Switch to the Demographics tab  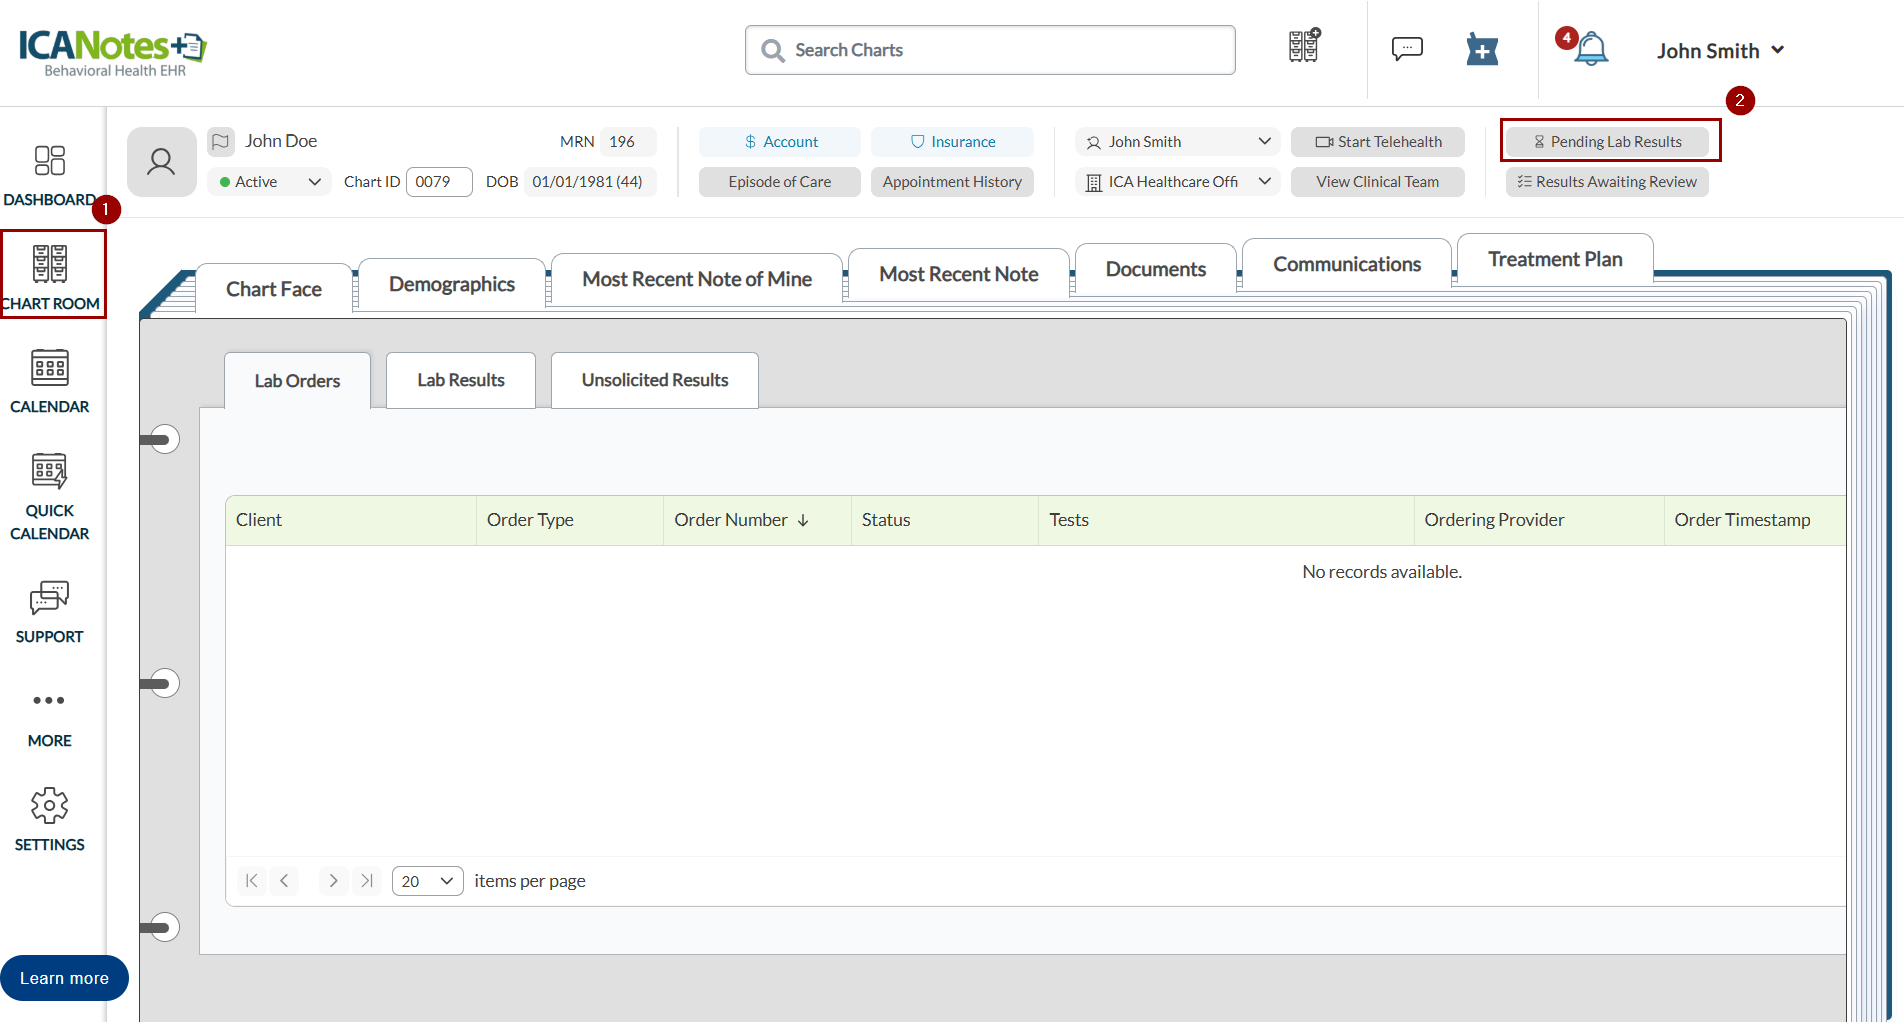(x=452, y=284)
